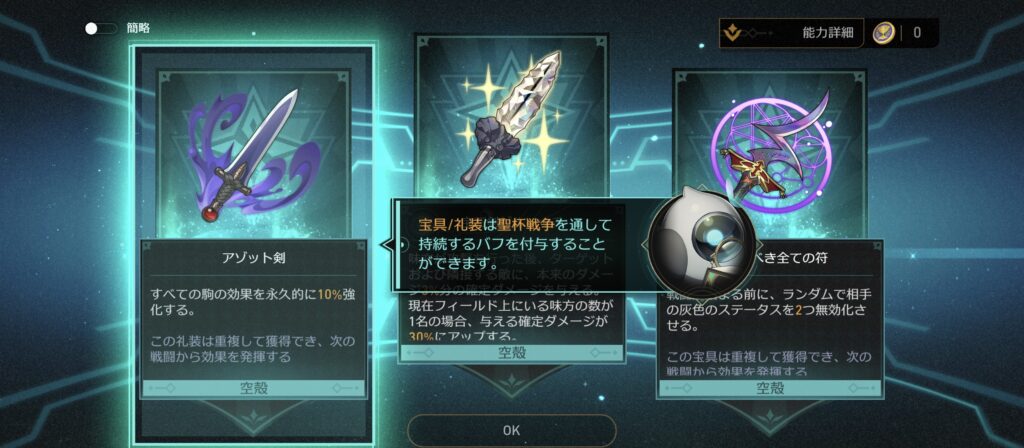This screenshot has width=1024, height=448.
Task: Click the winged emblem beside 能力詳細
Action: coord(734,33)
